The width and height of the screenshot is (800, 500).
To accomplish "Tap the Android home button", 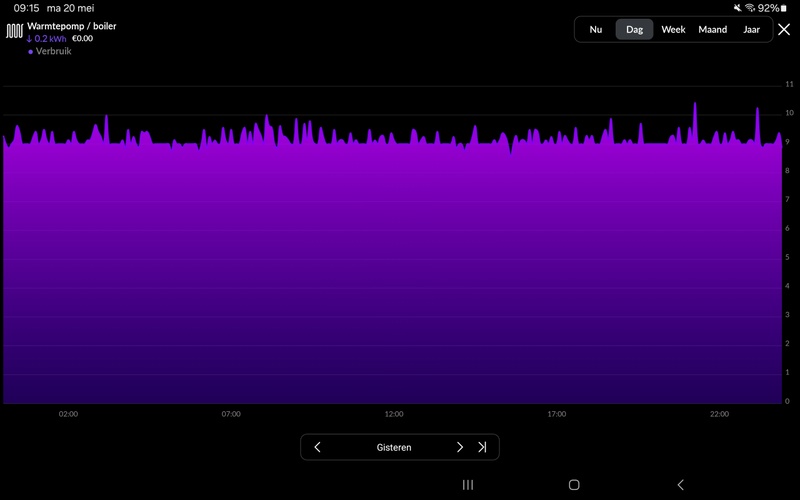I will coord(574,485).
